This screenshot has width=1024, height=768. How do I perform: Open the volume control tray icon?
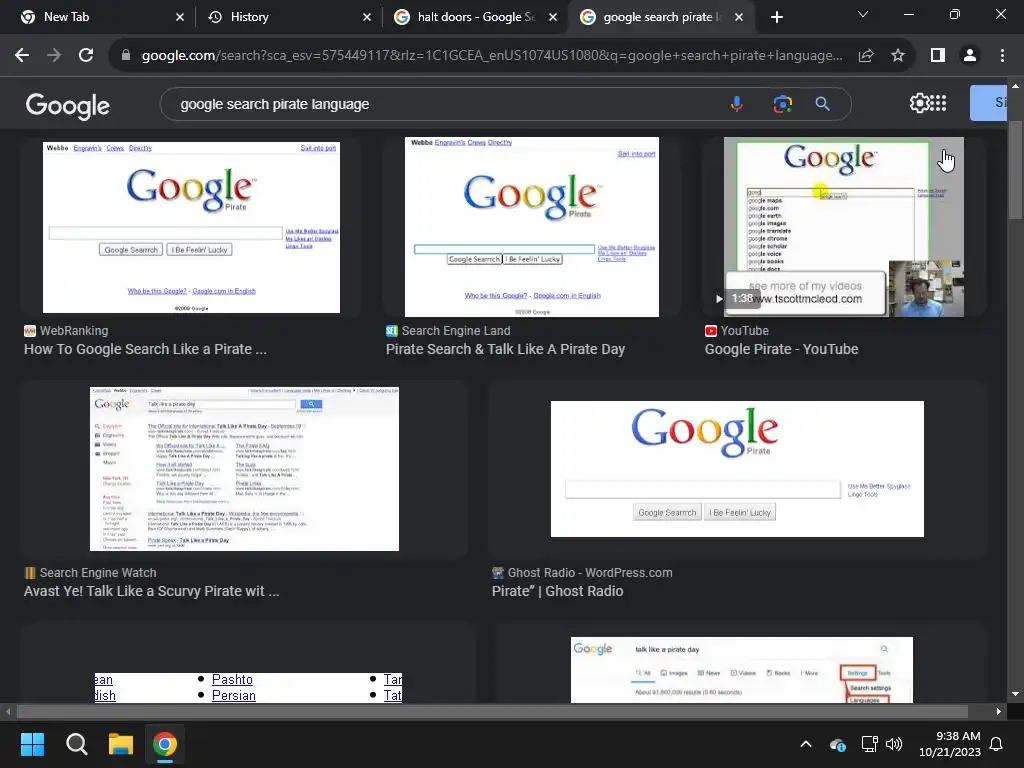(893, 744)
